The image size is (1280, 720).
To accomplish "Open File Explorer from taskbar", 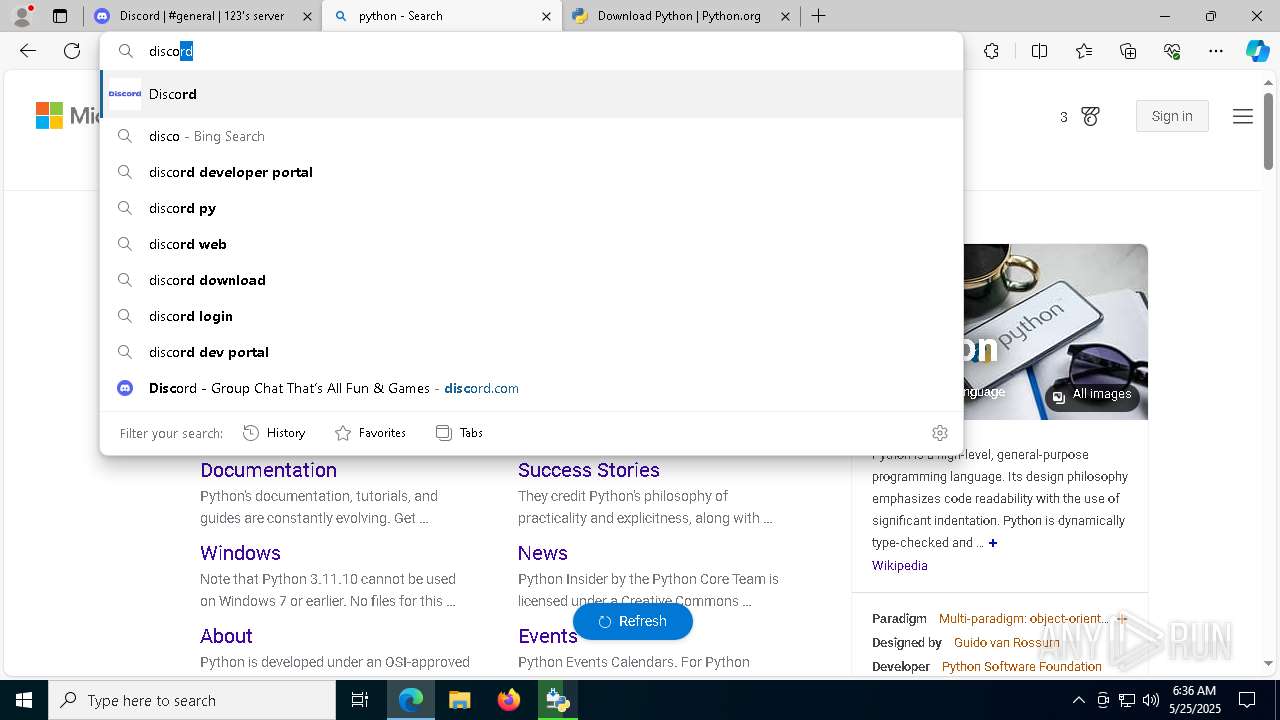I will click(459, 700).
